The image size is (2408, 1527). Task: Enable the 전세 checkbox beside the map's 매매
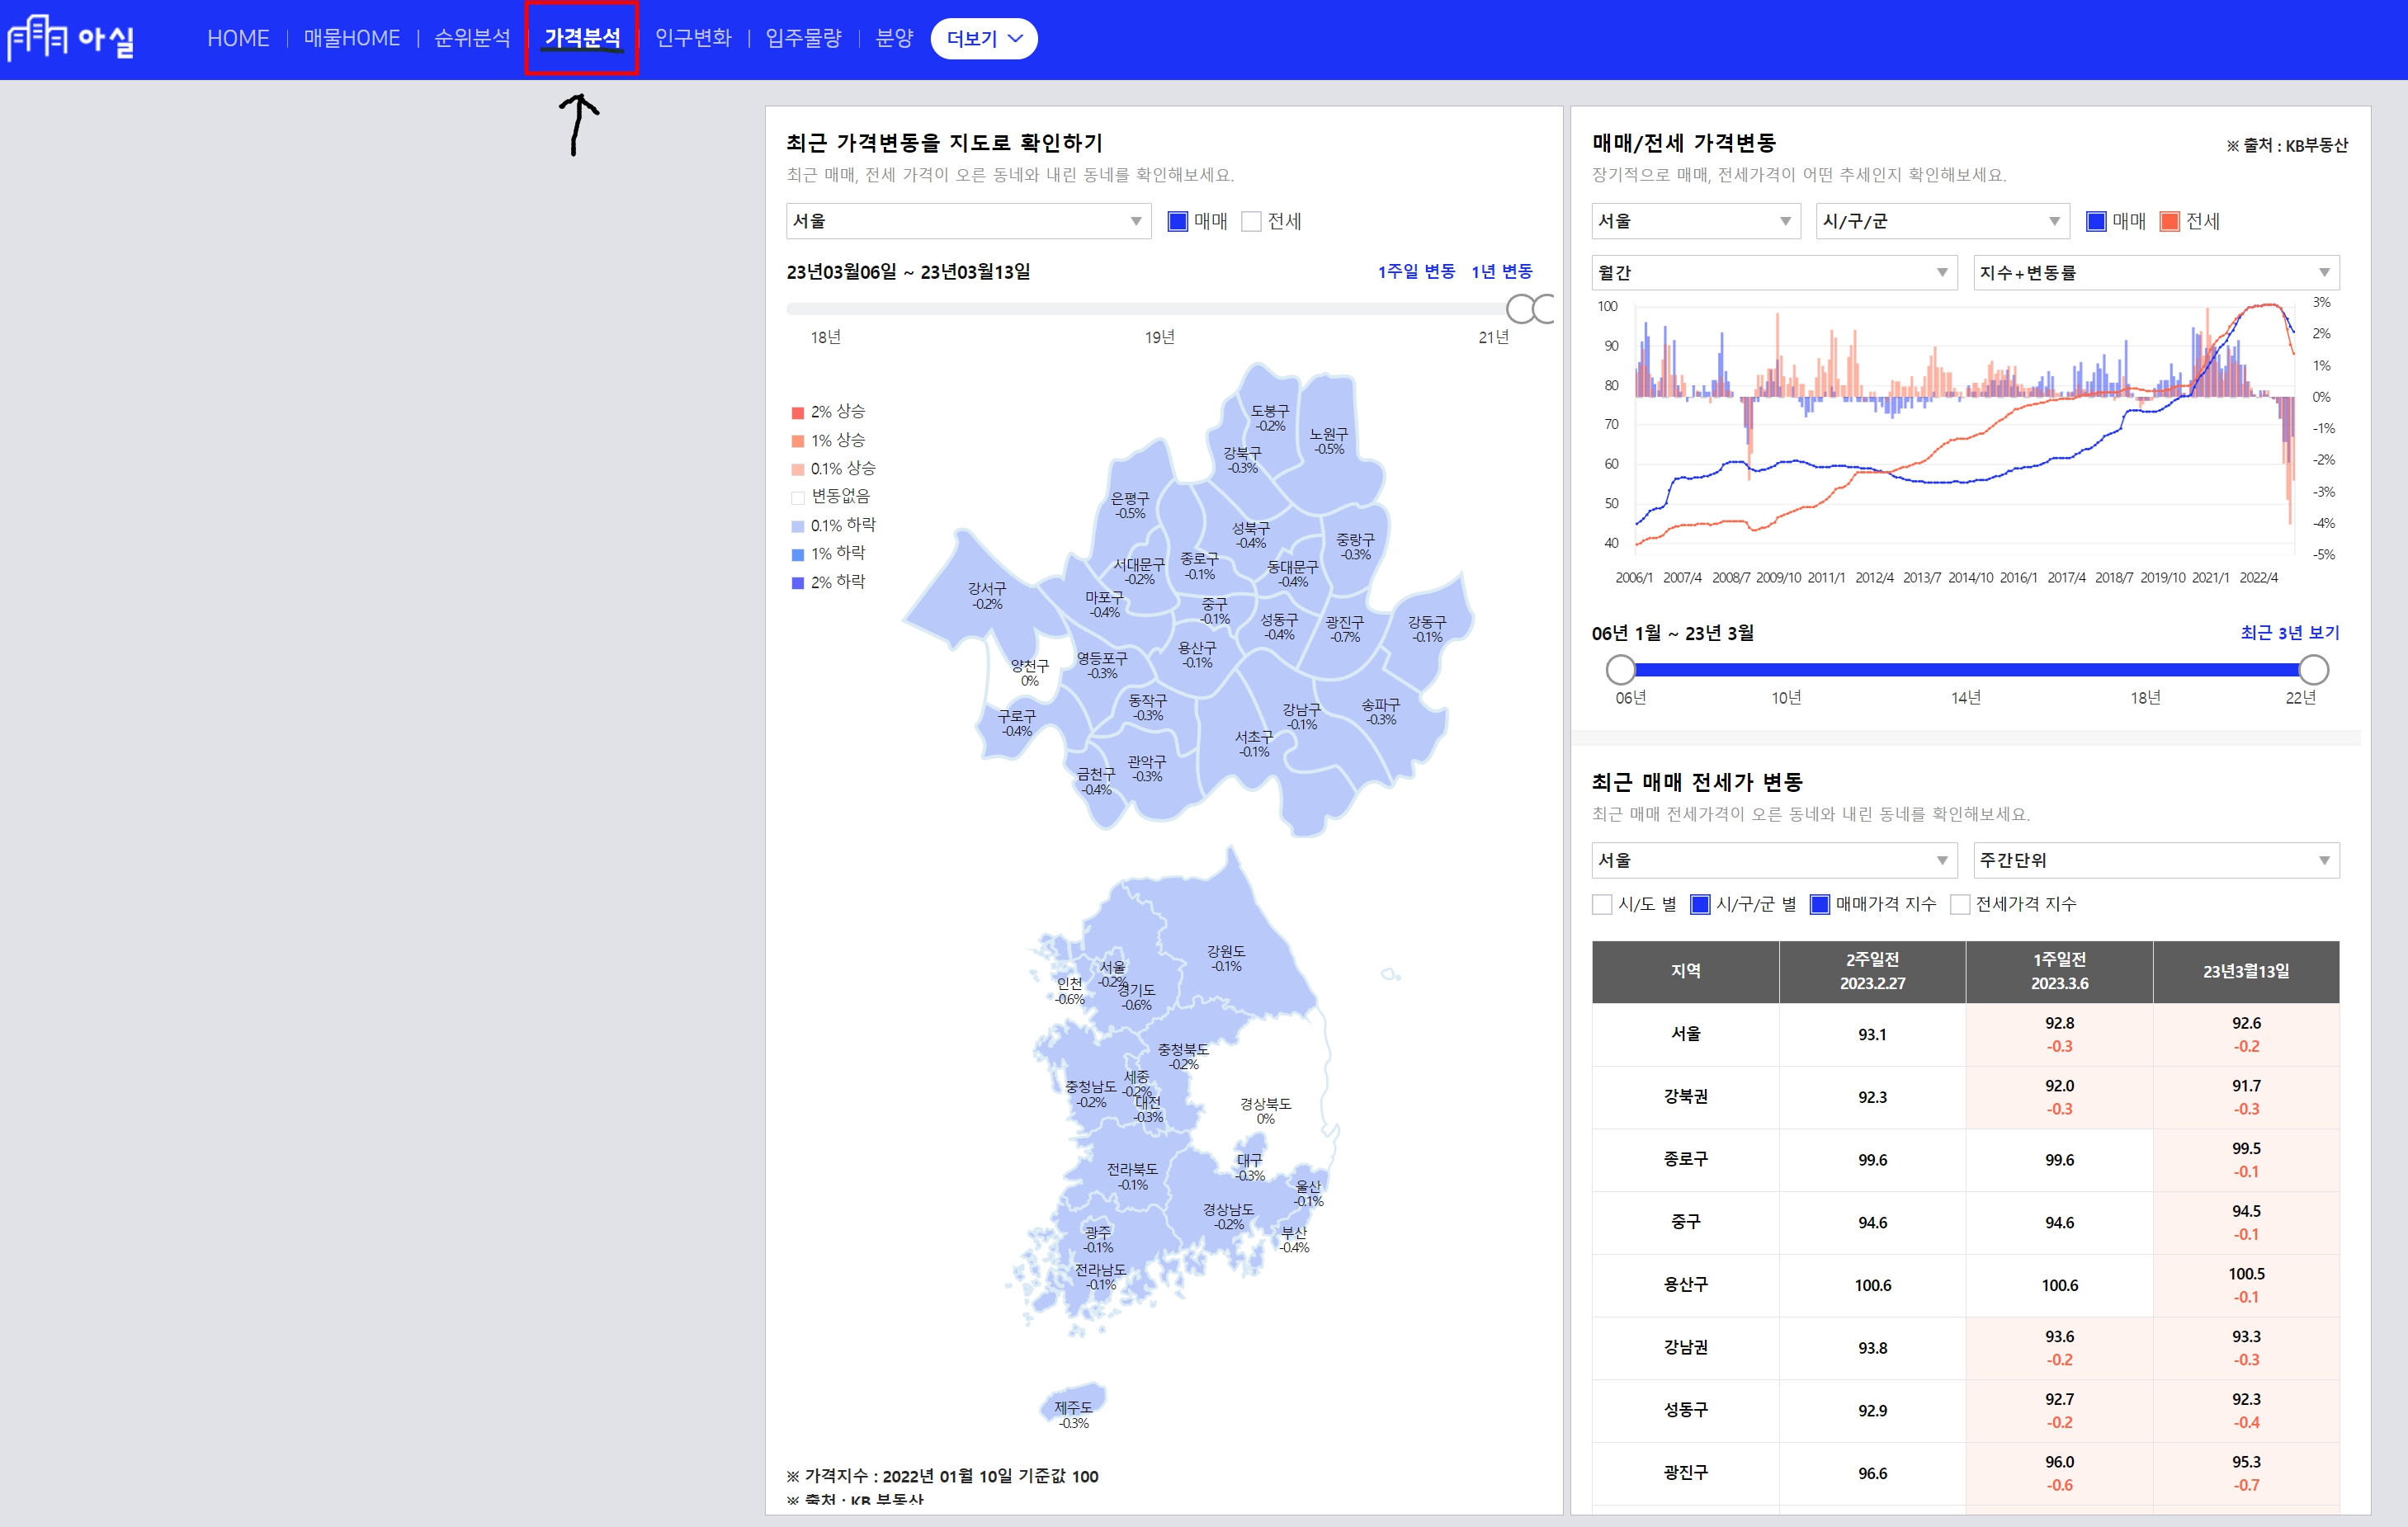(1251, 222)
